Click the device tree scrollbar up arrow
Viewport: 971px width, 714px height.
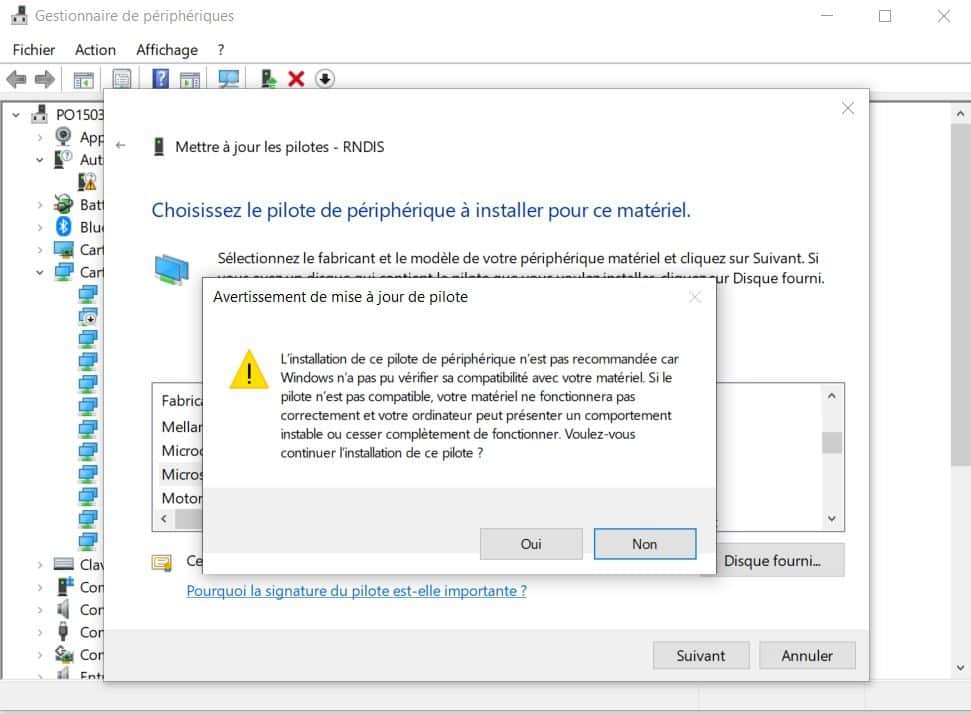pos(960,114)
